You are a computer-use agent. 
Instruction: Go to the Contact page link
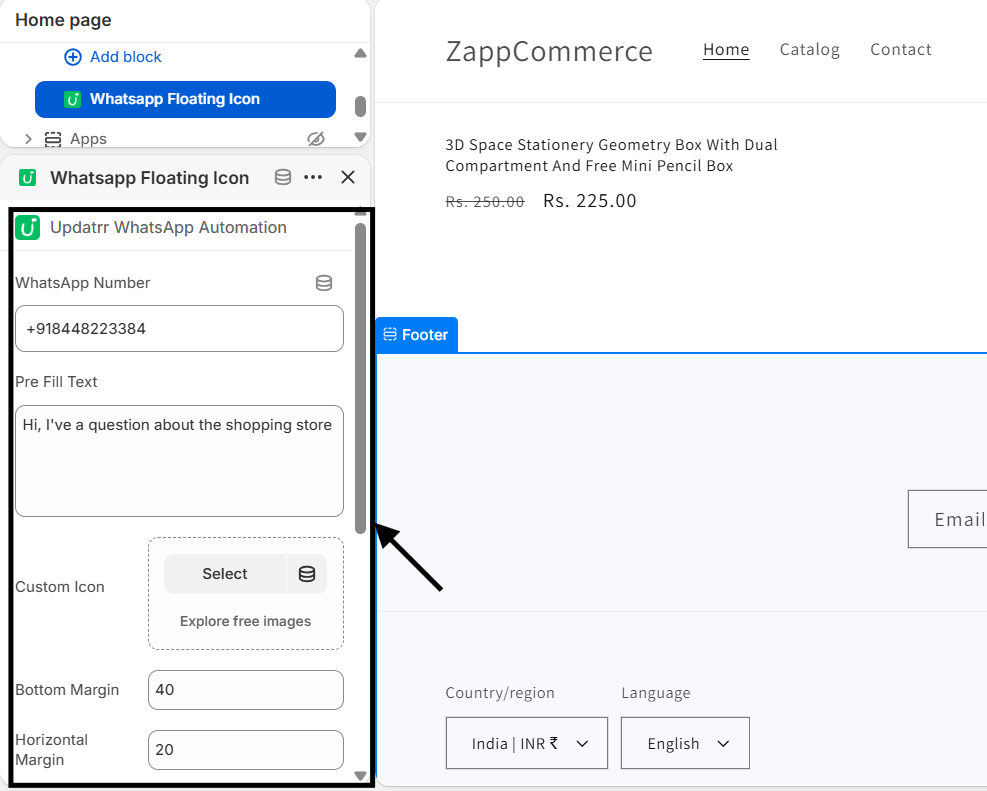(900, 50)
